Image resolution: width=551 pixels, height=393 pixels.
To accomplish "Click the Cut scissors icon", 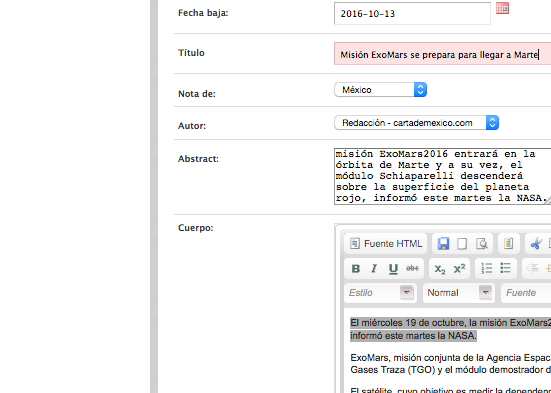I will pos(536,244).
